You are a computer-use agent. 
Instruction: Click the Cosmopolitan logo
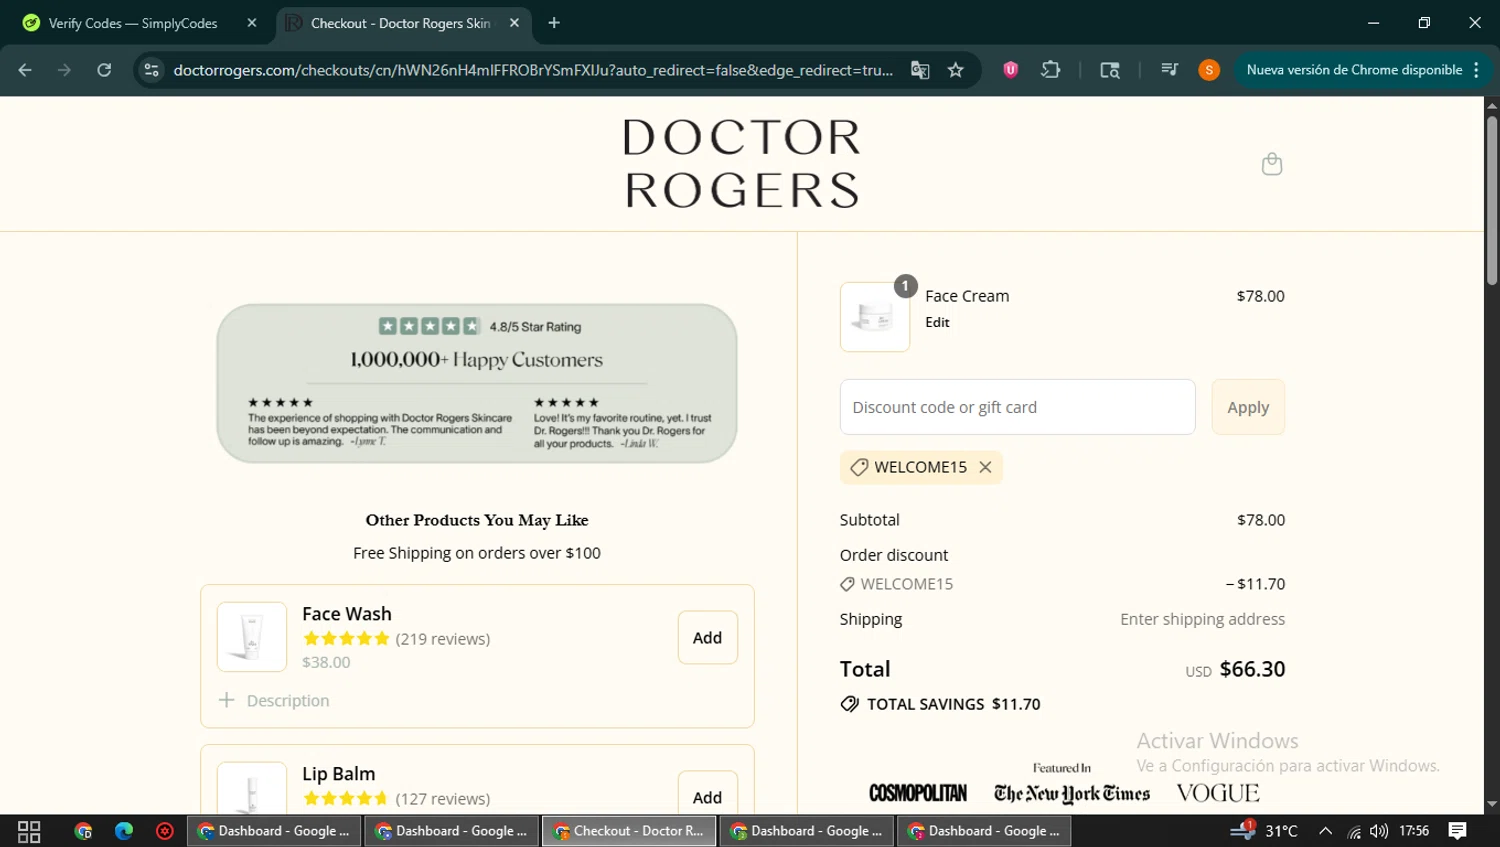point(918,793)
